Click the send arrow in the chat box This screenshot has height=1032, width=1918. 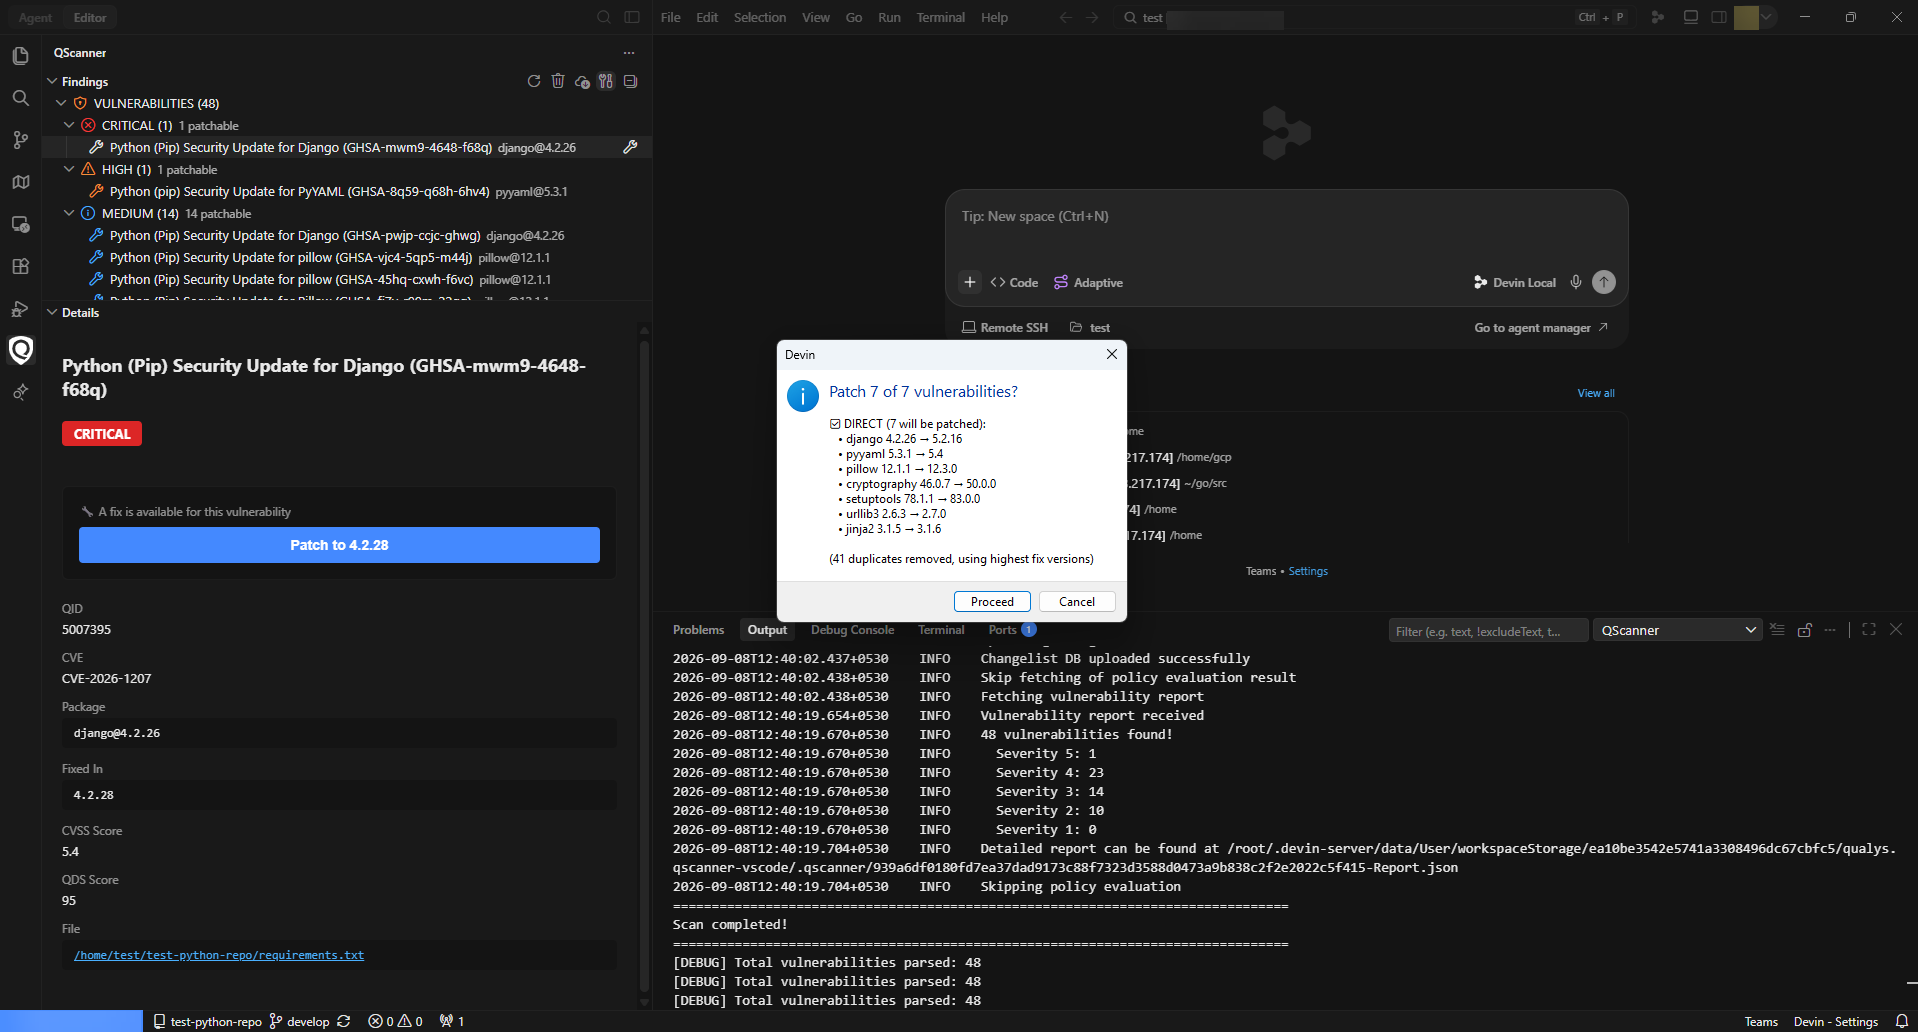(1604, 282)
